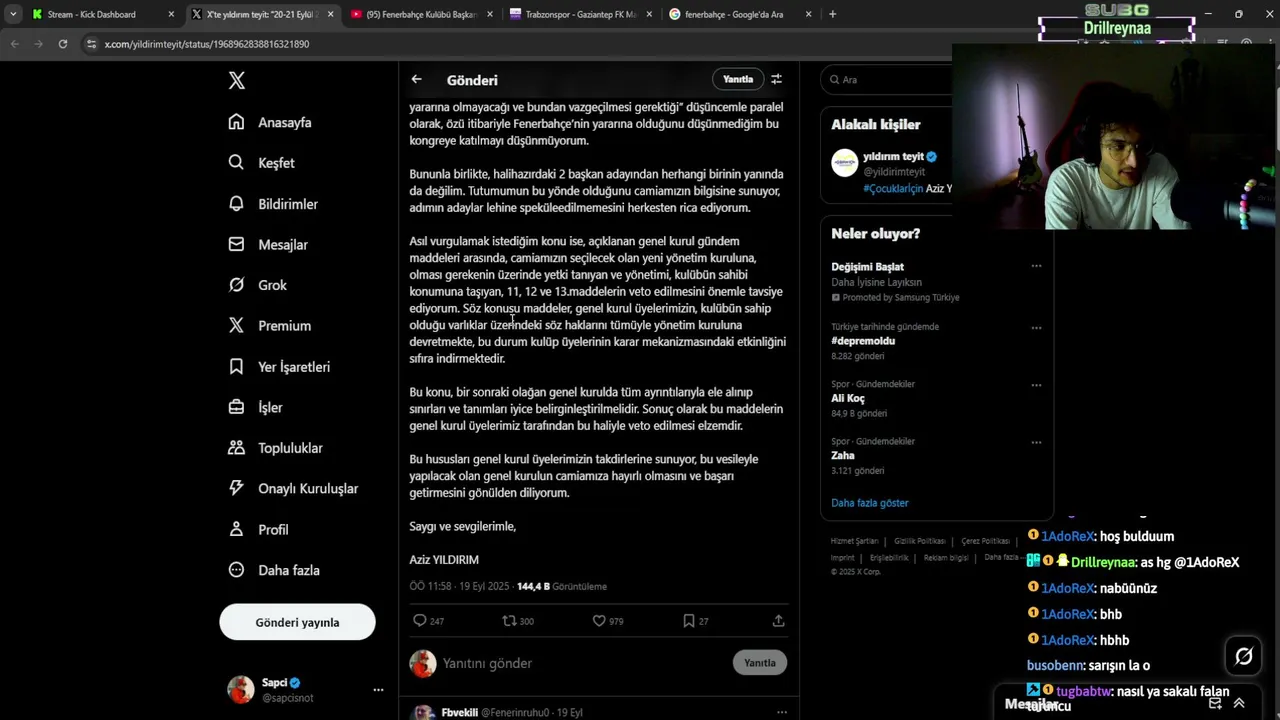Open Onaylı Kuruluşlar lightning icon

point(236,489)
